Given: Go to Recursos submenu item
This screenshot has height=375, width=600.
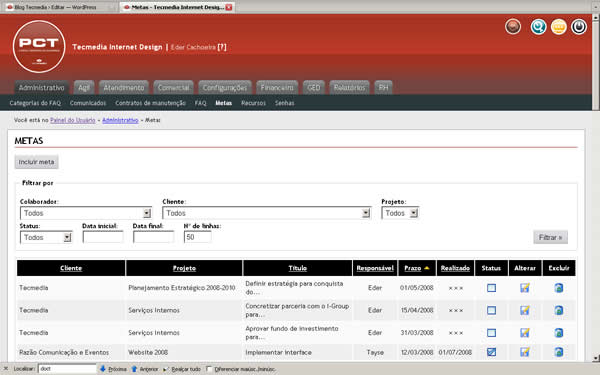Looking at the screenshot, I should (253, 103).
